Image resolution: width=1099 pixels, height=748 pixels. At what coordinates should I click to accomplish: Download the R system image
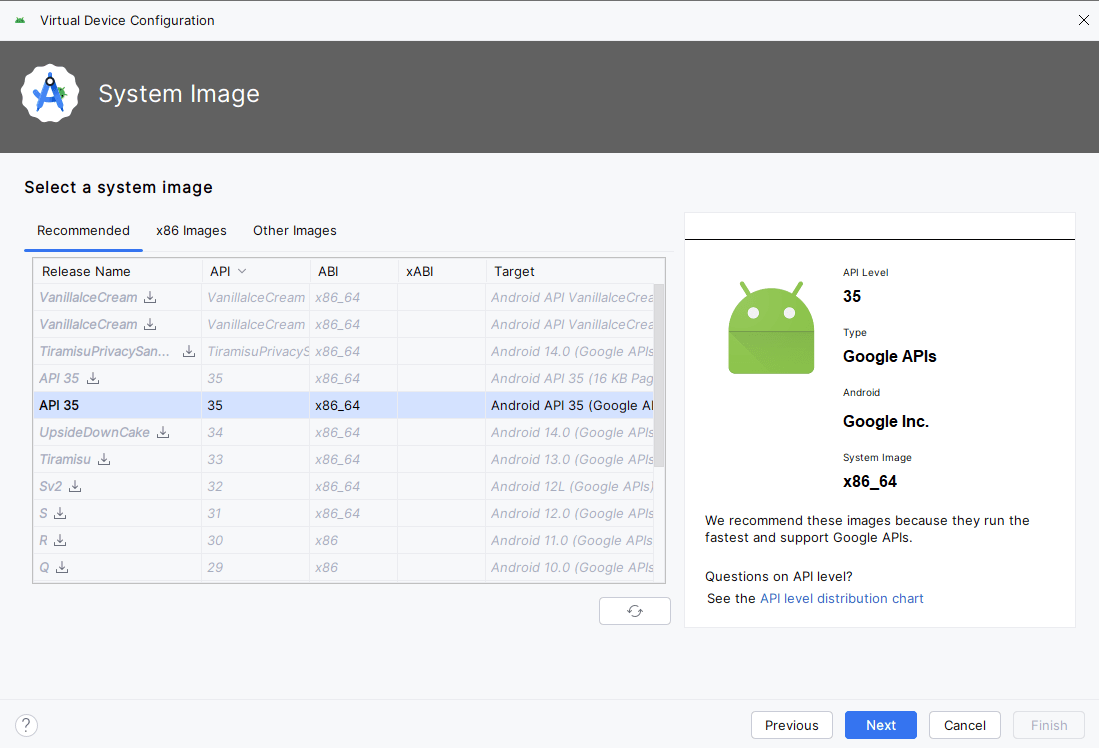pos(60,541)
